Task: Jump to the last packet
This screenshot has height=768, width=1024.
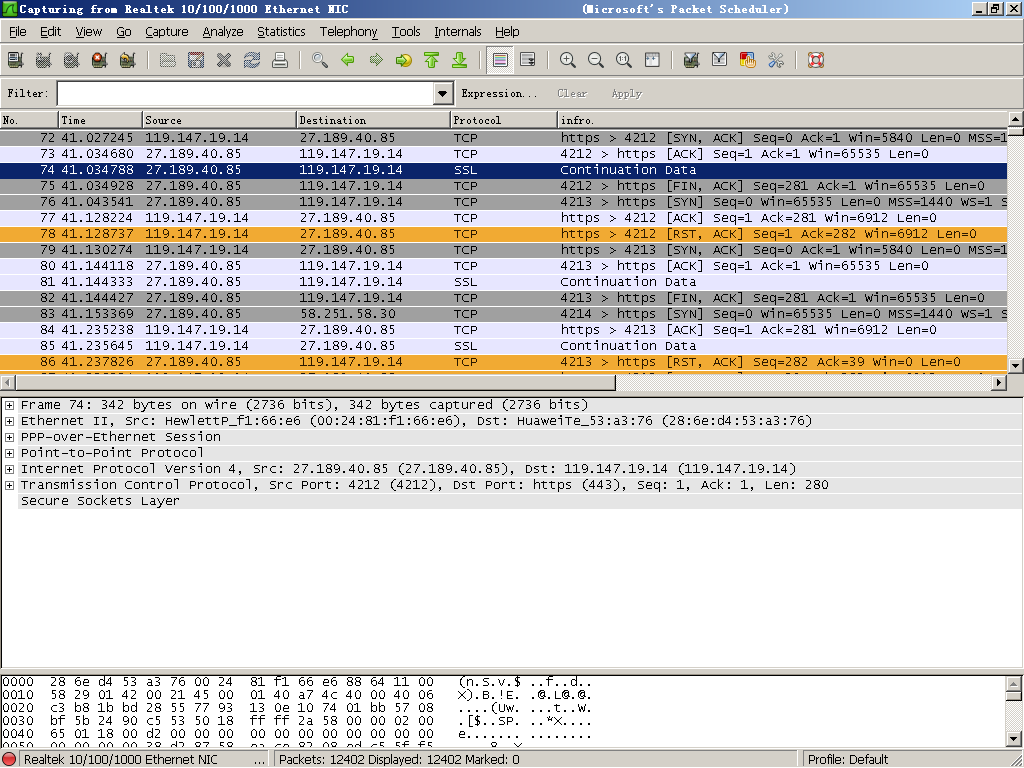Action: click(x=459, y=60)
